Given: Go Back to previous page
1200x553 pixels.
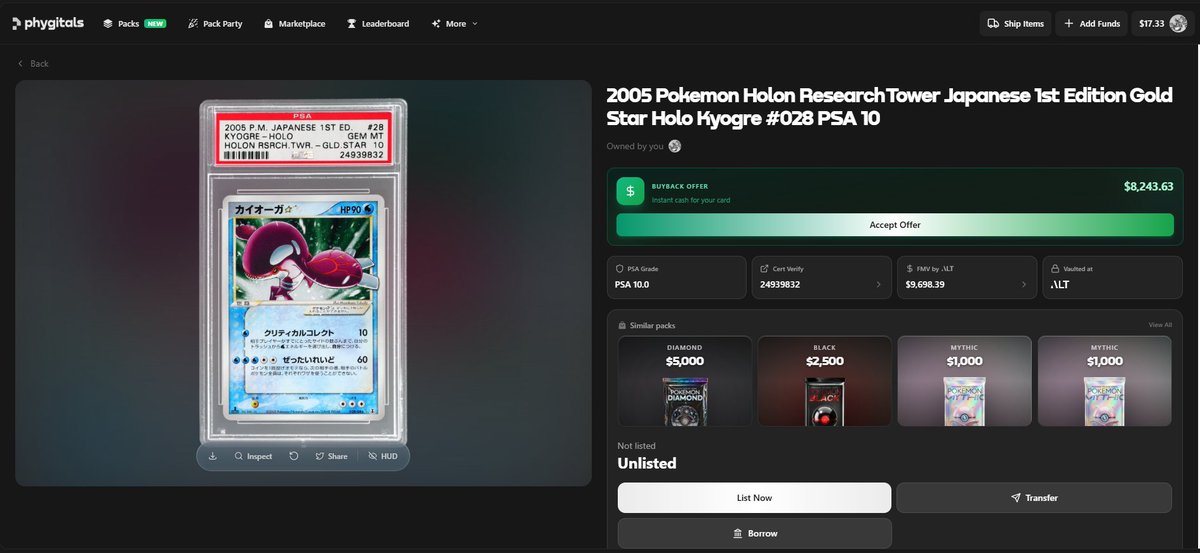Looking at the screenshot, I should (x=33, y=63).
